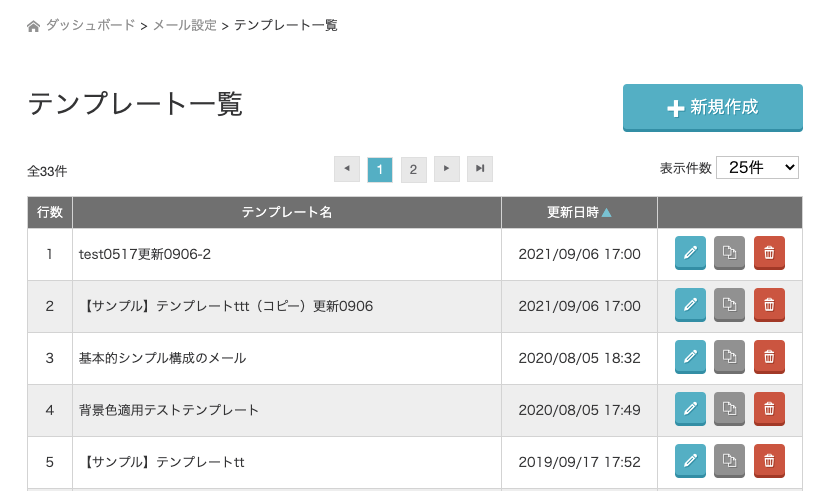
Task: Click previous page arrow
Action: pos(346,169)
